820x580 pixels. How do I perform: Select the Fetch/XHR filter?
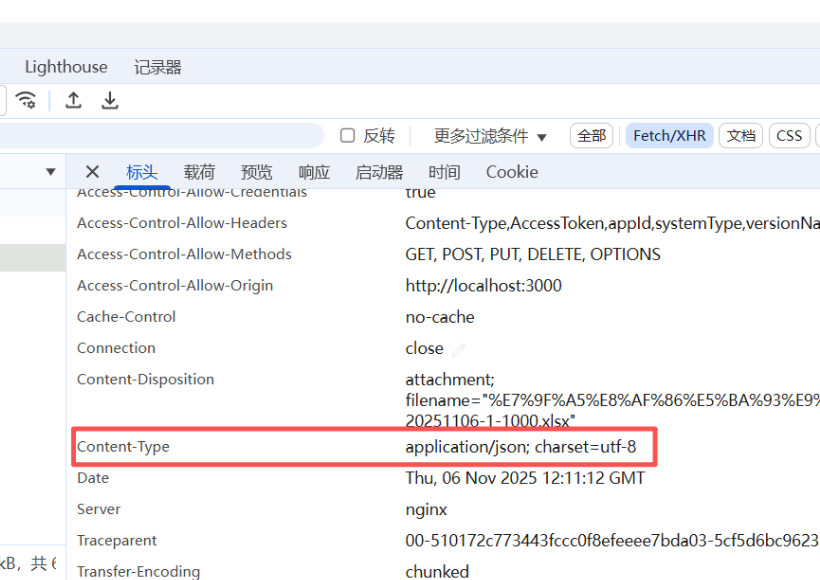coord(669,136)
